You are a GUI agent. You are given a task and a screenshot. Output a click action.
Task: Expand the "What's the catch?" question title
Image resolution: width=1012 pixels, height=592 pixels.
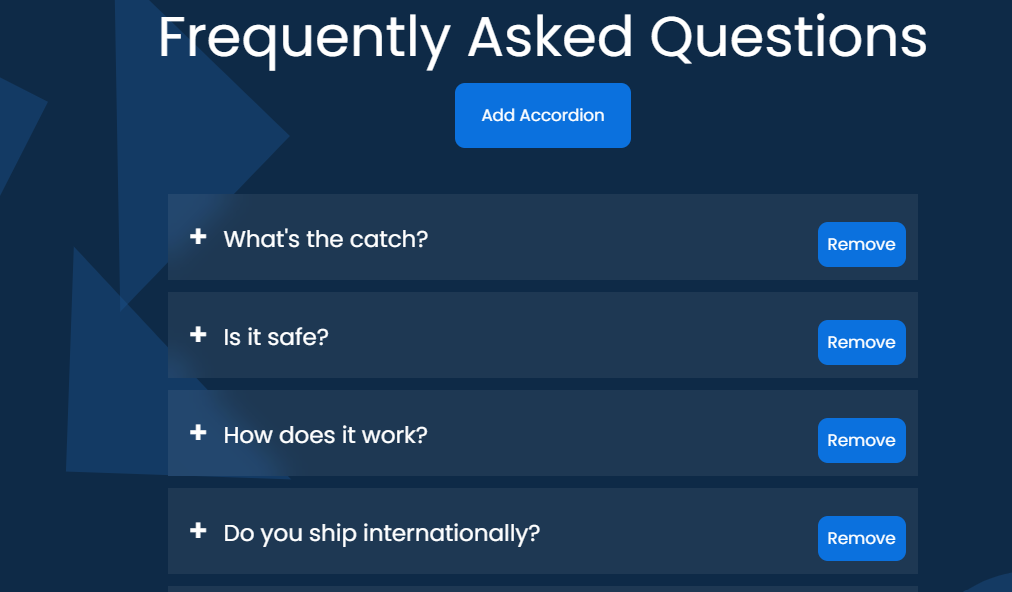[325, 239]
